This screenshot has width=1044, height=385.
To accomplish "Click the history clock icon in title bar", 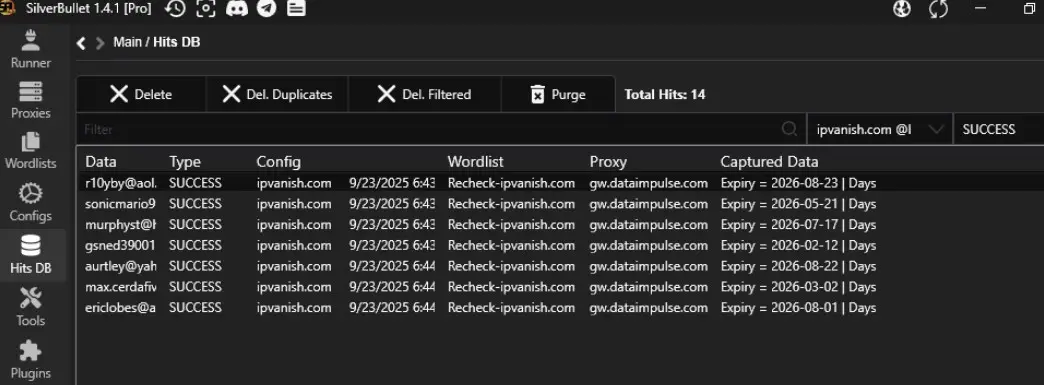I will (175, 9).
